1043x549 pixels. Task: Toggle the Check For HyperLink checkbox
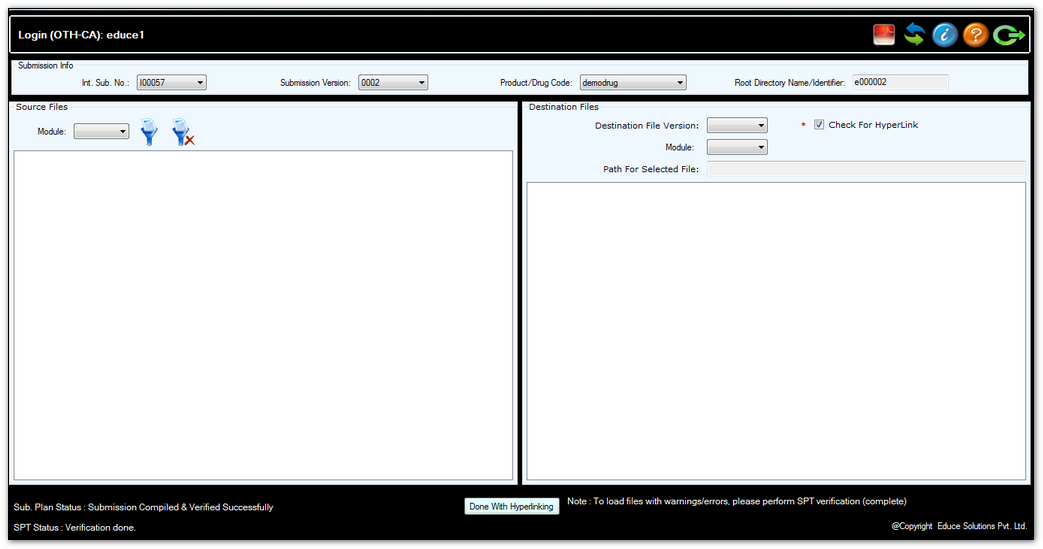point(819,125)
